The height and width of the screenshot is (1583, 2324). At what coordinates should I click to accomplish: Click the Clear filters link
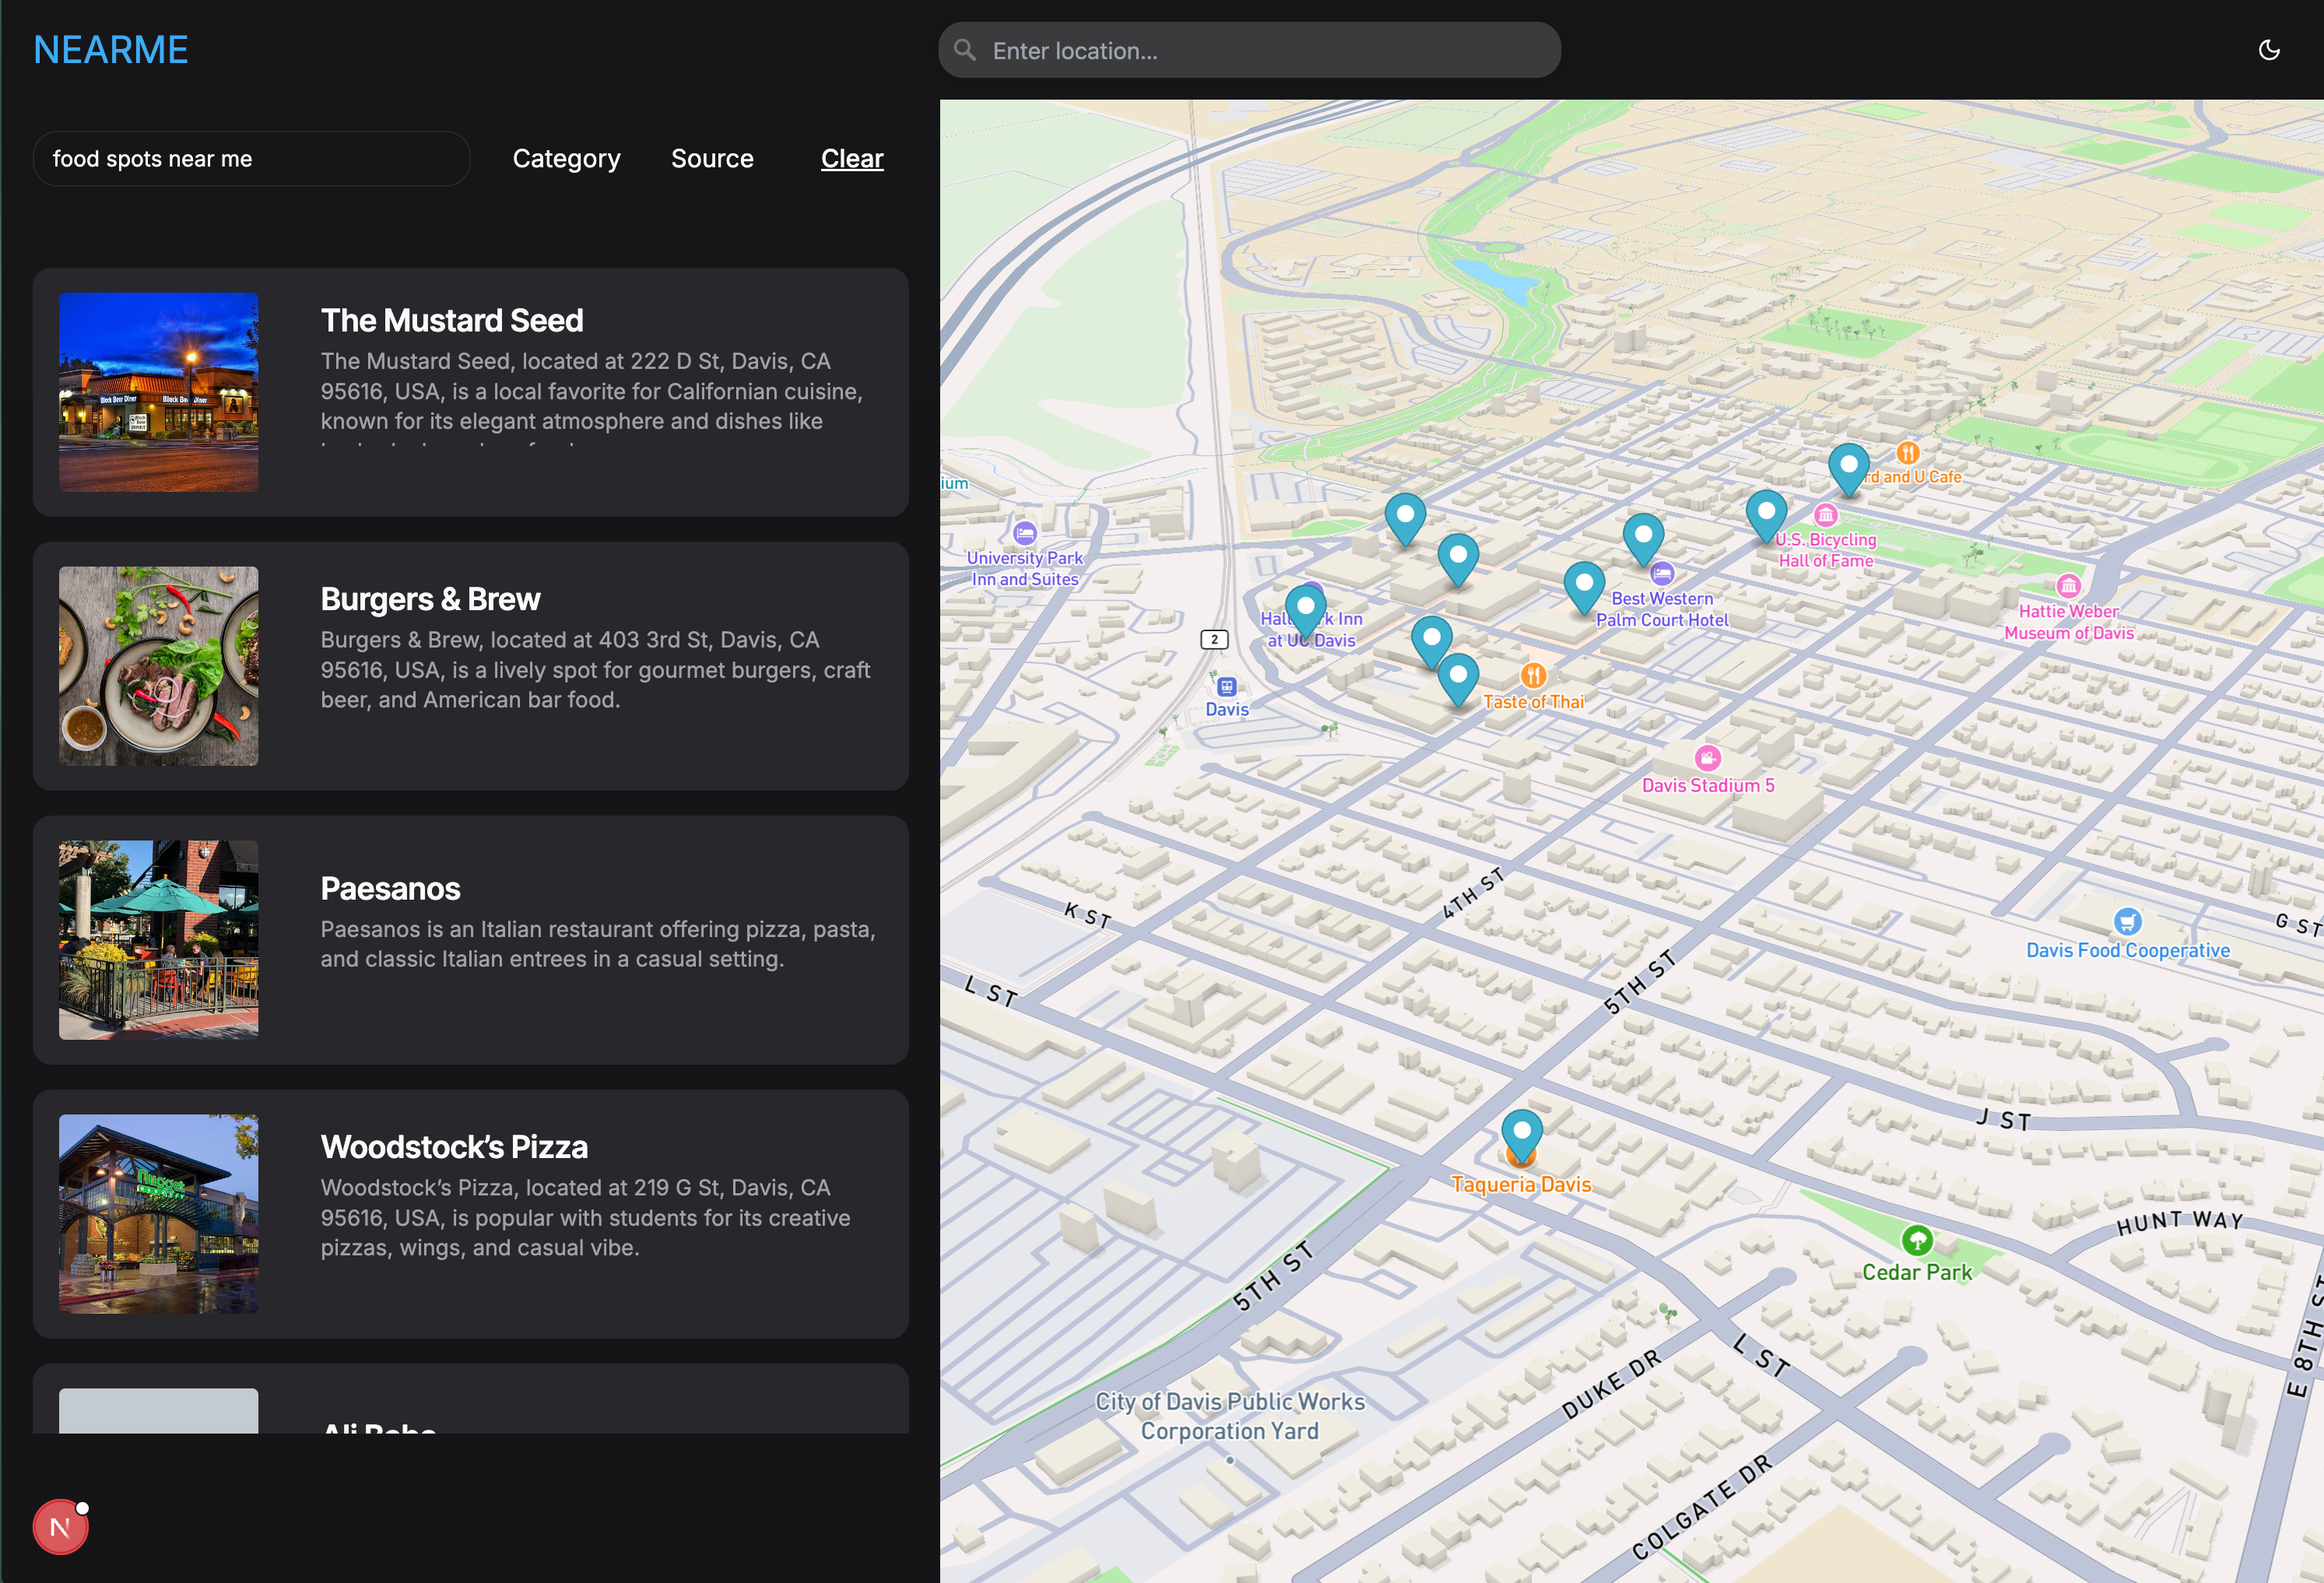(x=852, y=159)
